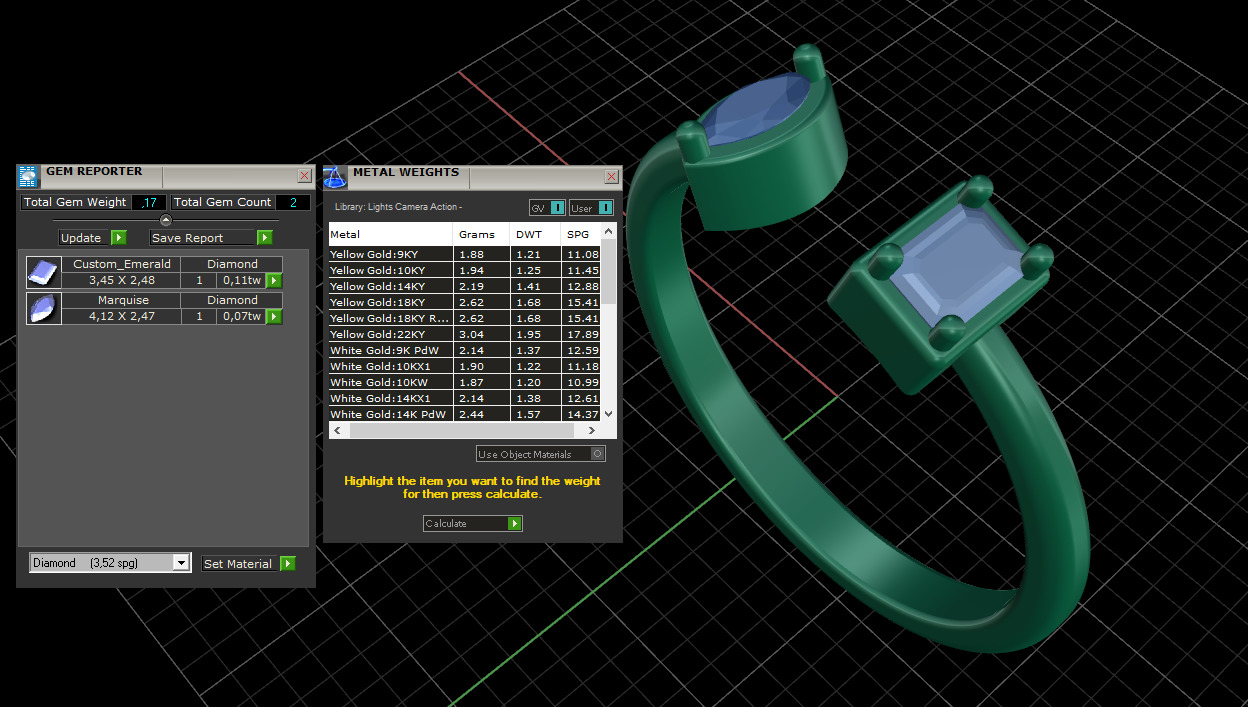
Task: Select the Yellow Gold:10KY row
Action: [x=465, y=270]
